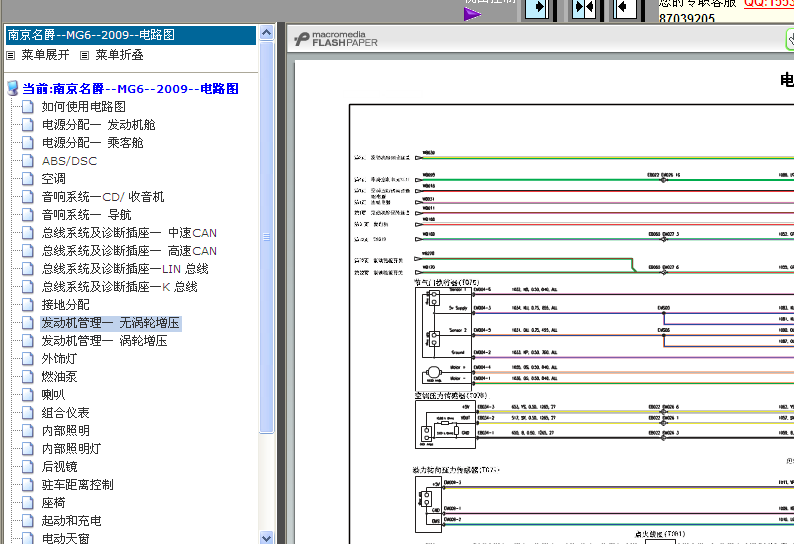The height and width of the screenshot is (544, 794).
Task: Open 总线系统及诊断插座一K 总线 entry
Action: tap(120, 287)
